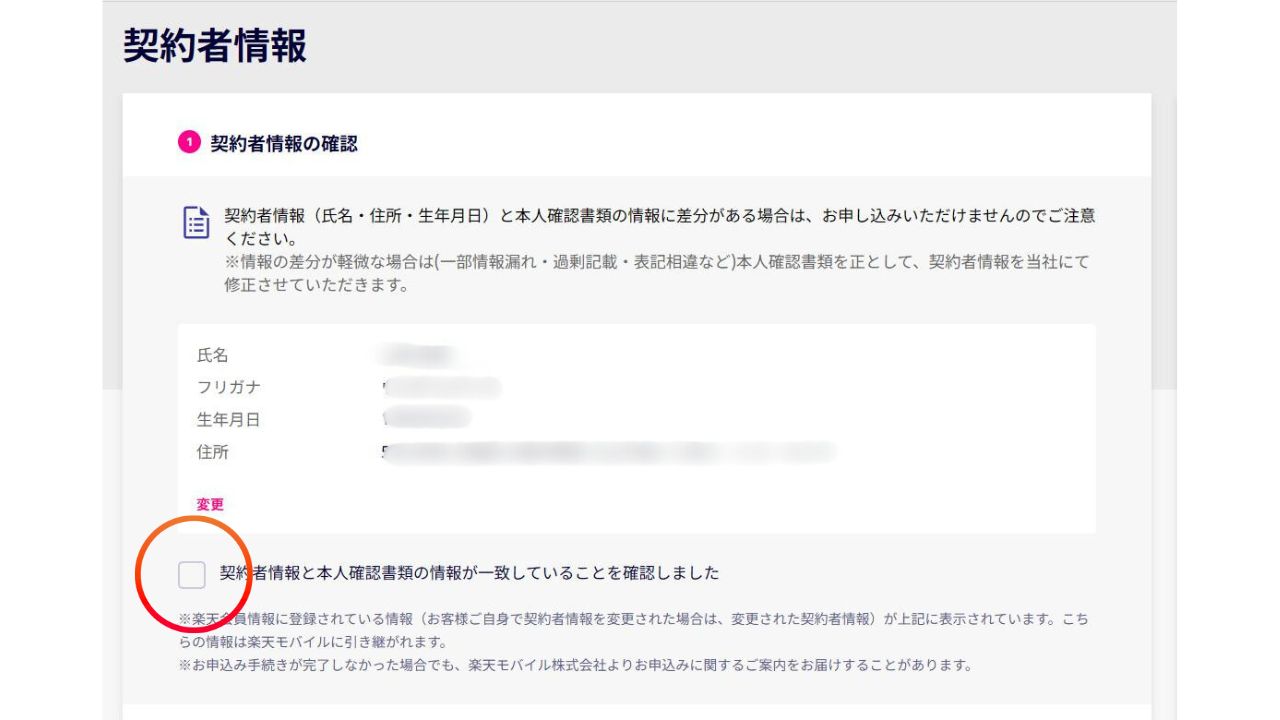Click the 契約者情報の確認 section title
Screen dimensions: 1280x720
(x=283, y=144)
